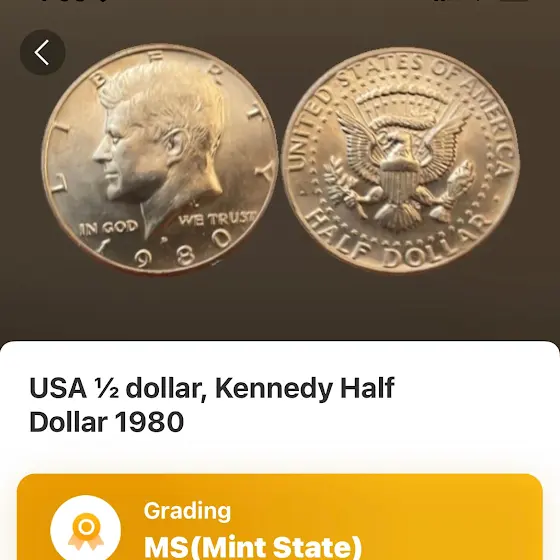Screen dimensions: 560x560
Task: Tap the arrows bundle in the eagle's talon
Action: click(x=456, y=184)
